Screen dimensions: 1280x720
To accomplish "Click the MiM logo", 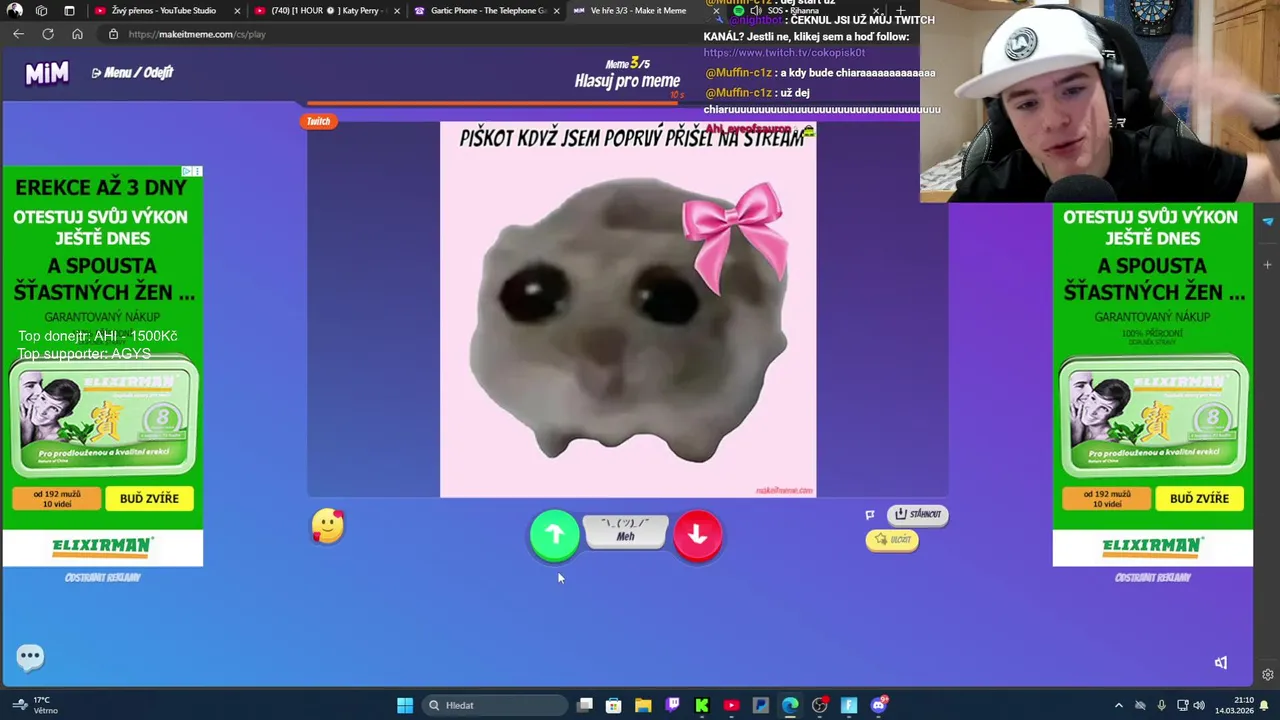I will (x=47, y=72).
